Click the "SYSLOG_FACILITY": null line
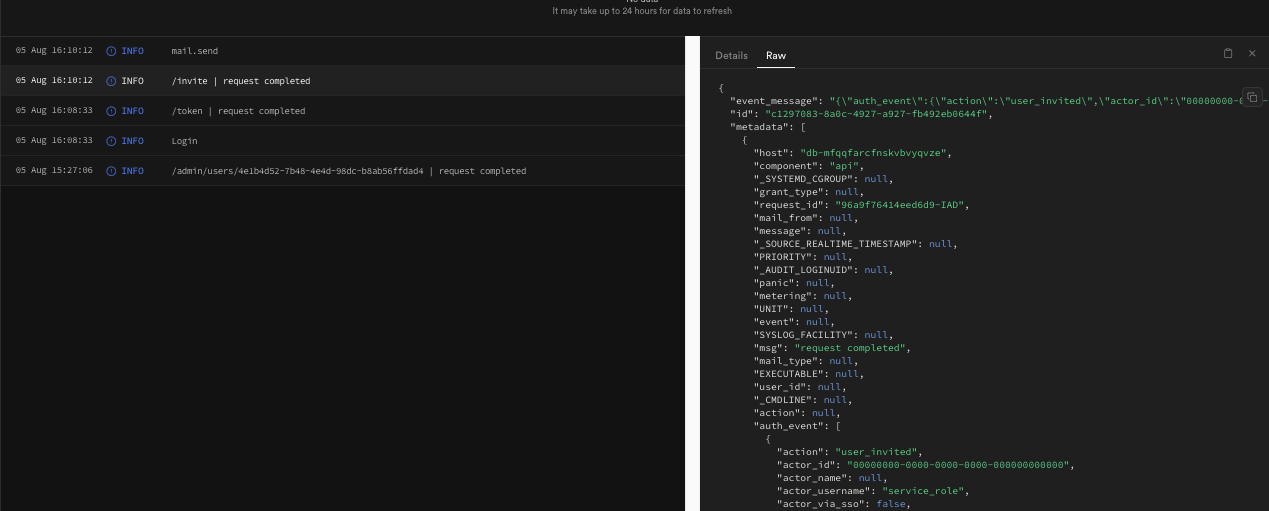The height and width of the screenshot is (511, 1269). [822, 335]
